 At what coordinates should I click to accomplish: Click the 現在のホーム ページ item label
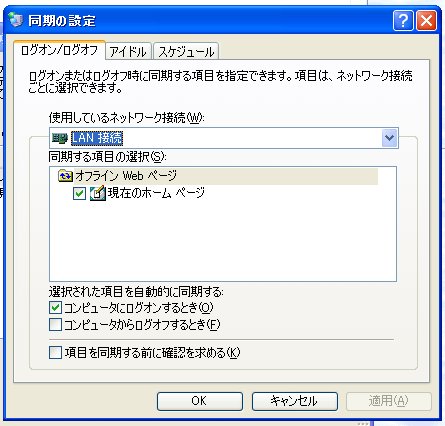coord(156,193)
